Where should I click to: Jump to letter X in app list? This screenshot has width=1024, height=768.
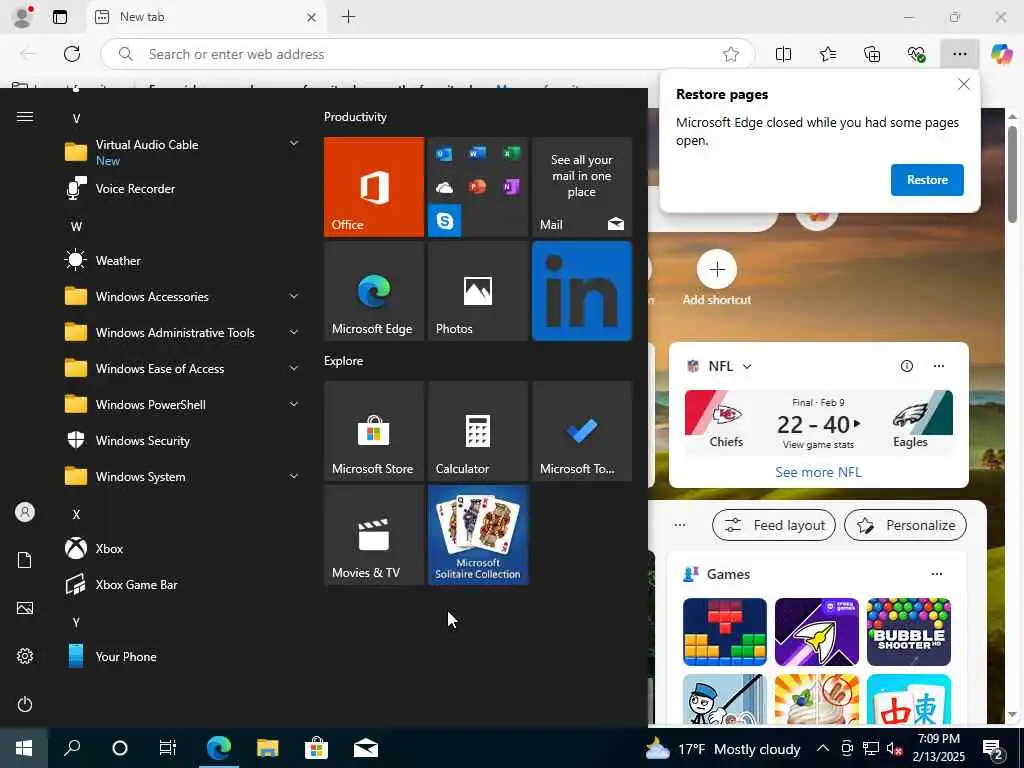point(76,515)
